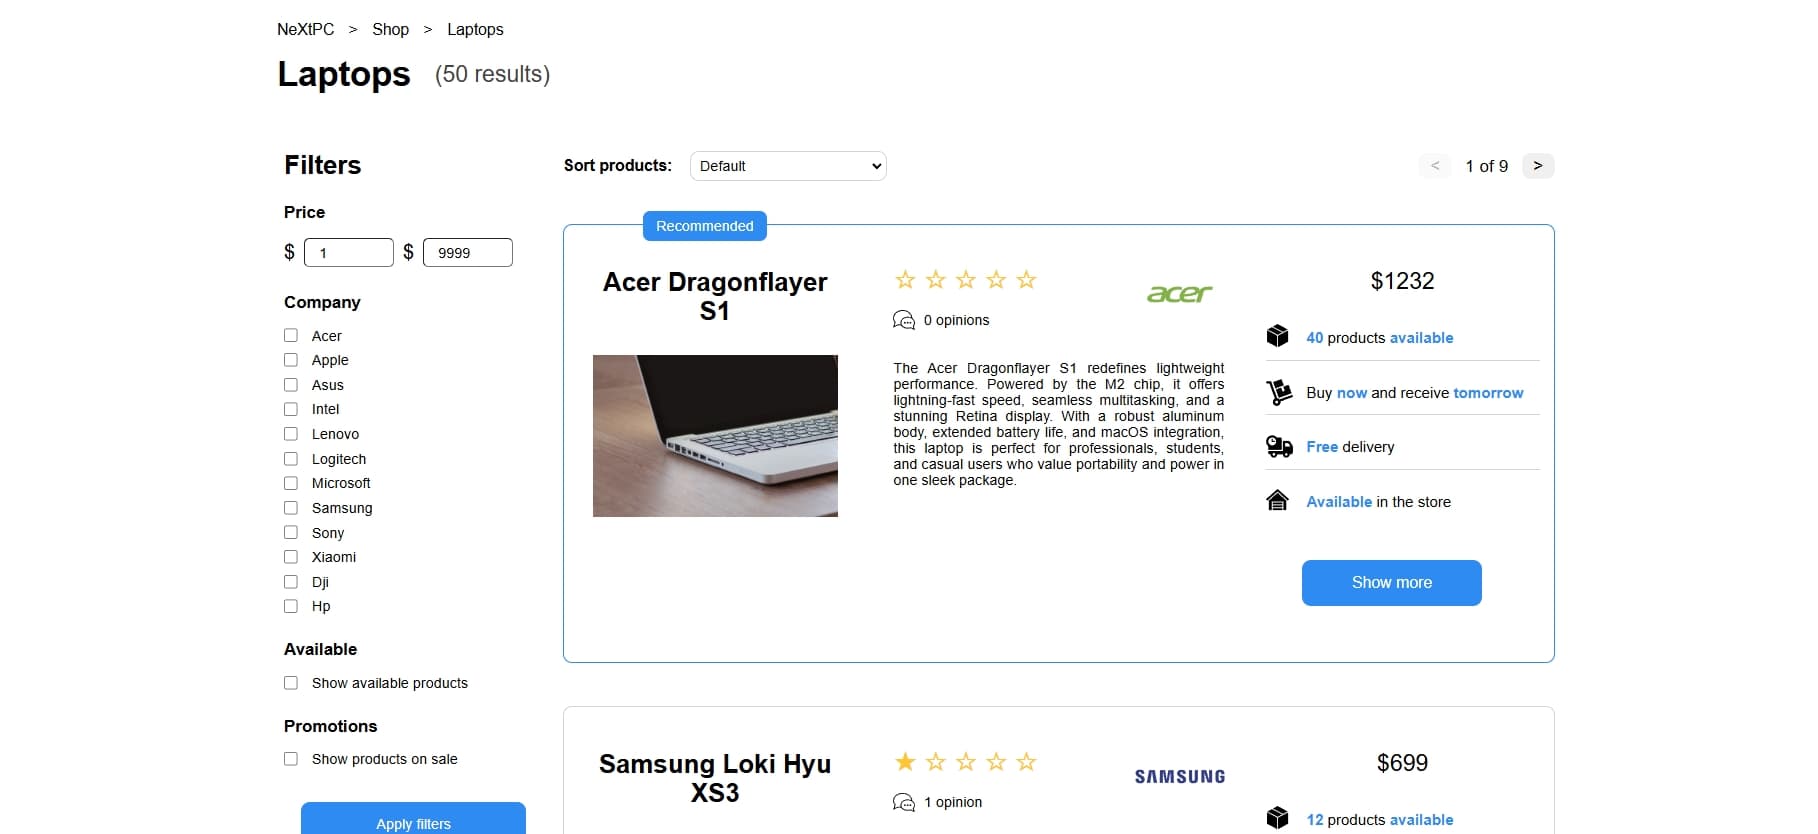The height and width of the screenshot is (834, 1818).
Task: Check the Lenovo company filter
Action: pos(291,434)
